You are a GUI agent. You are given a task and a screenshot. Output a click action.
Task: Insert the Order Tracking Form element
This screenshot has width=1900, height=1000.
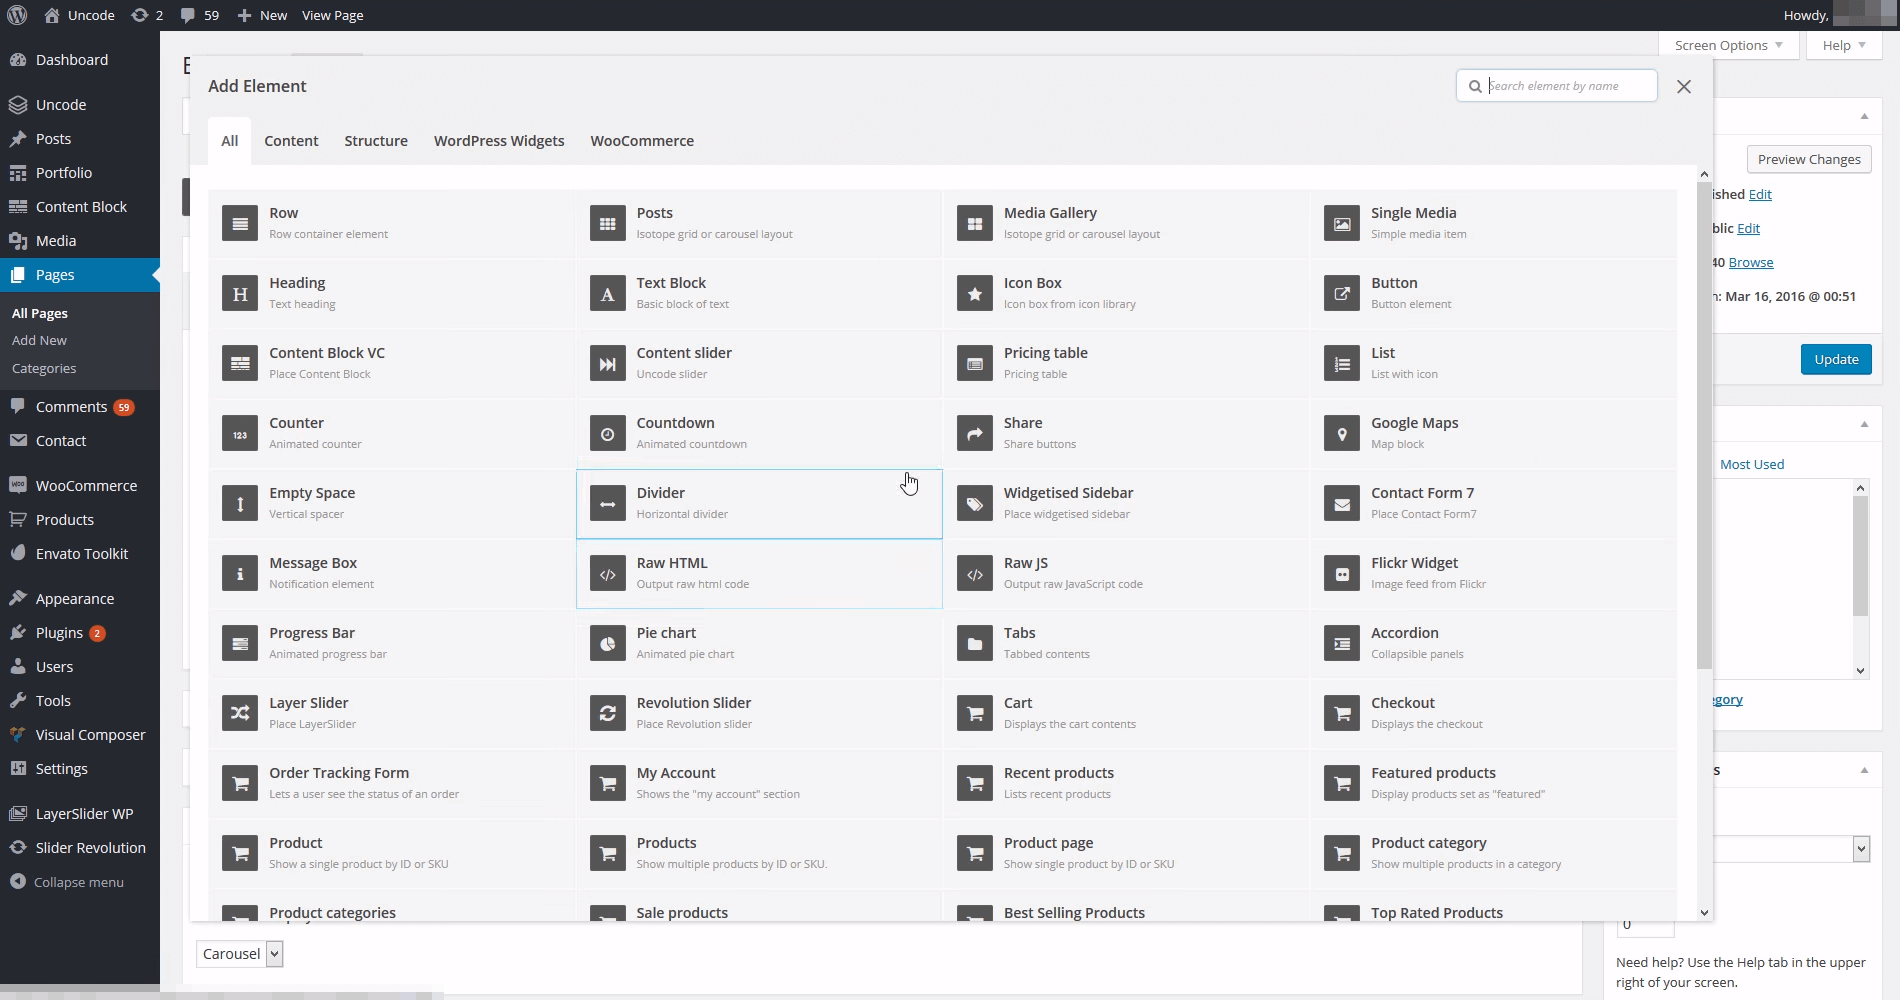pyautogui.click(x=391, y=784)
